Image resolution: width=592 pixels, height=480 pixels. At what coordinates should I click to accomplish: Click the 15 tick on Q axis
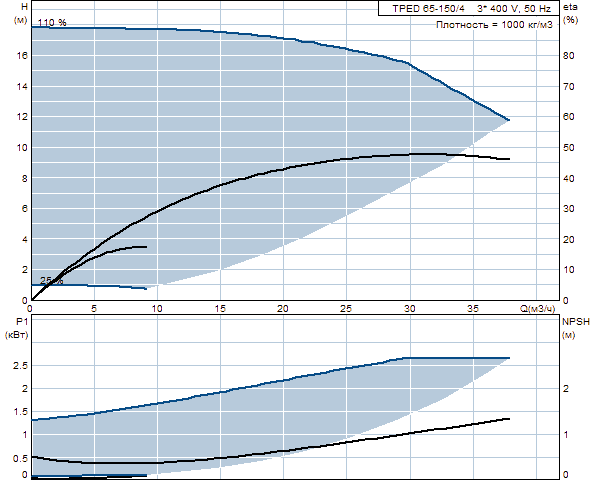(220, 309)
